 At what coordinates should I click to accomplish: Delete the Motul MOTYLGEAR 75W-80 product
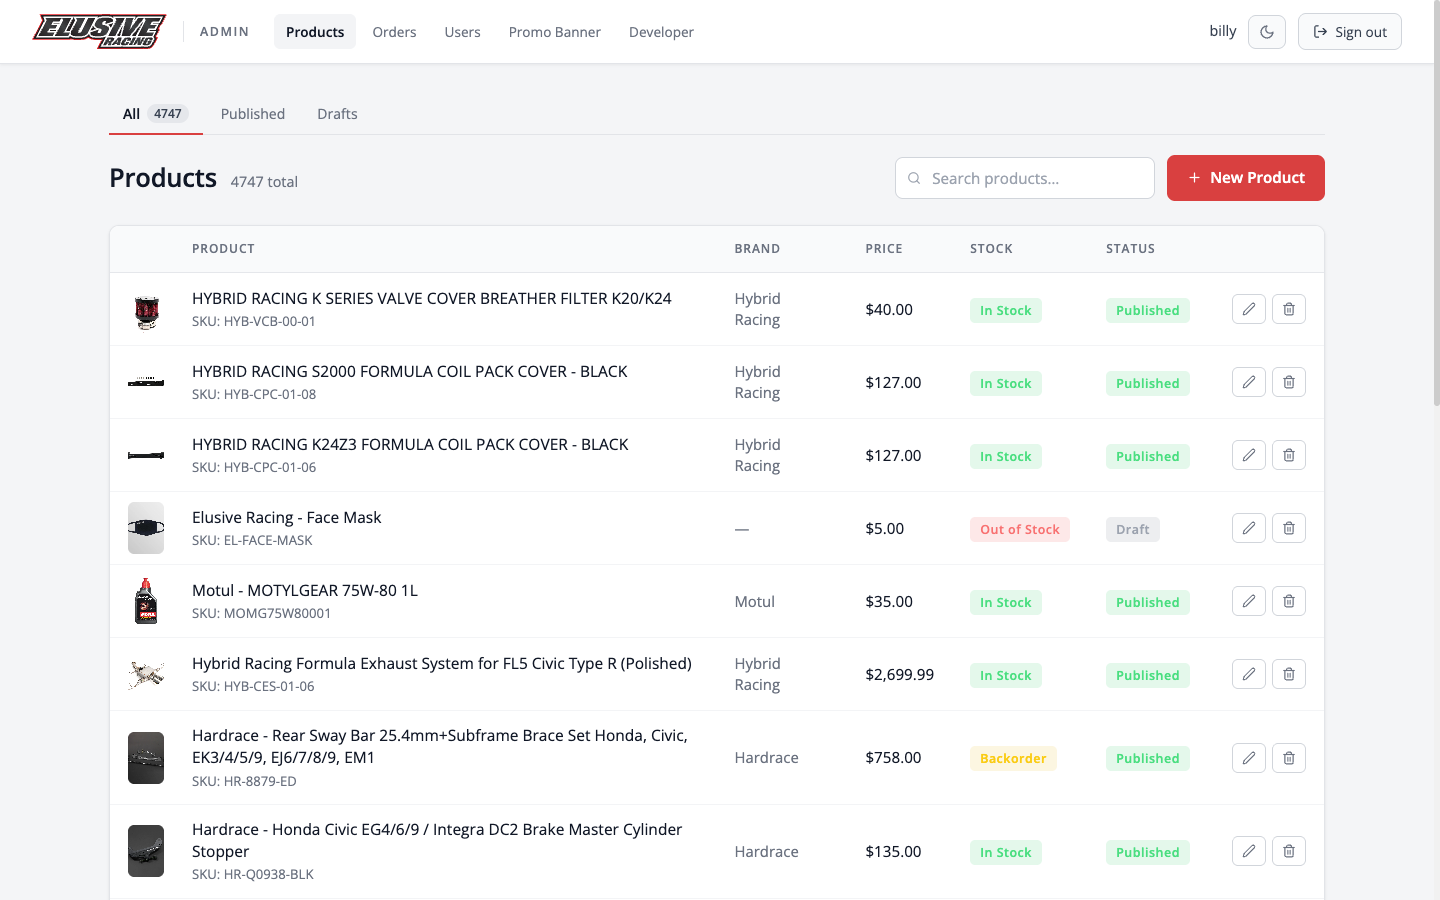point(1289,601)
